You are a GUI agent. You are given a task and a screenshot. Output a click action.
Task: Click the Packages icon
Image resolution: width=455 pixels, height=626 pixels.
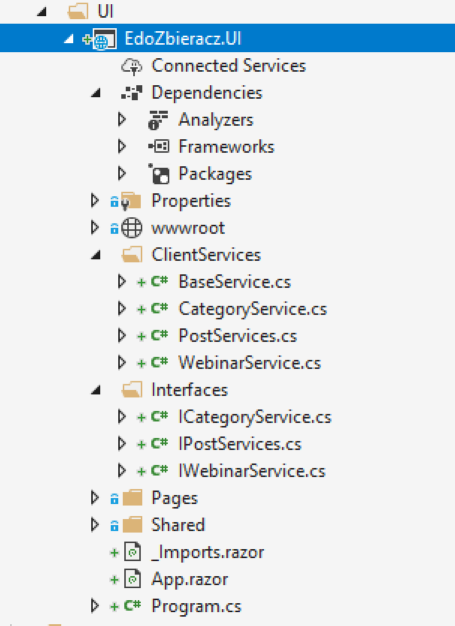tap(158, 174)
